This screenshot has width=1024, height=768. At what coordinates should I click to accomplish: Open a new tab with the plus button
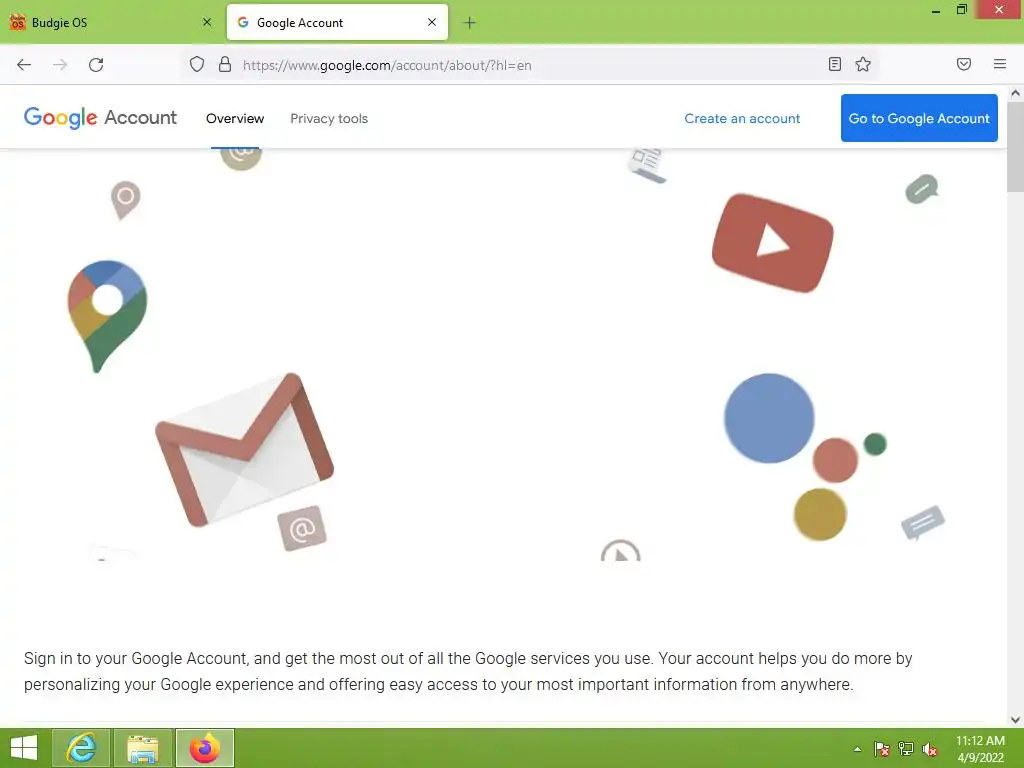click(x=469, y=23)
